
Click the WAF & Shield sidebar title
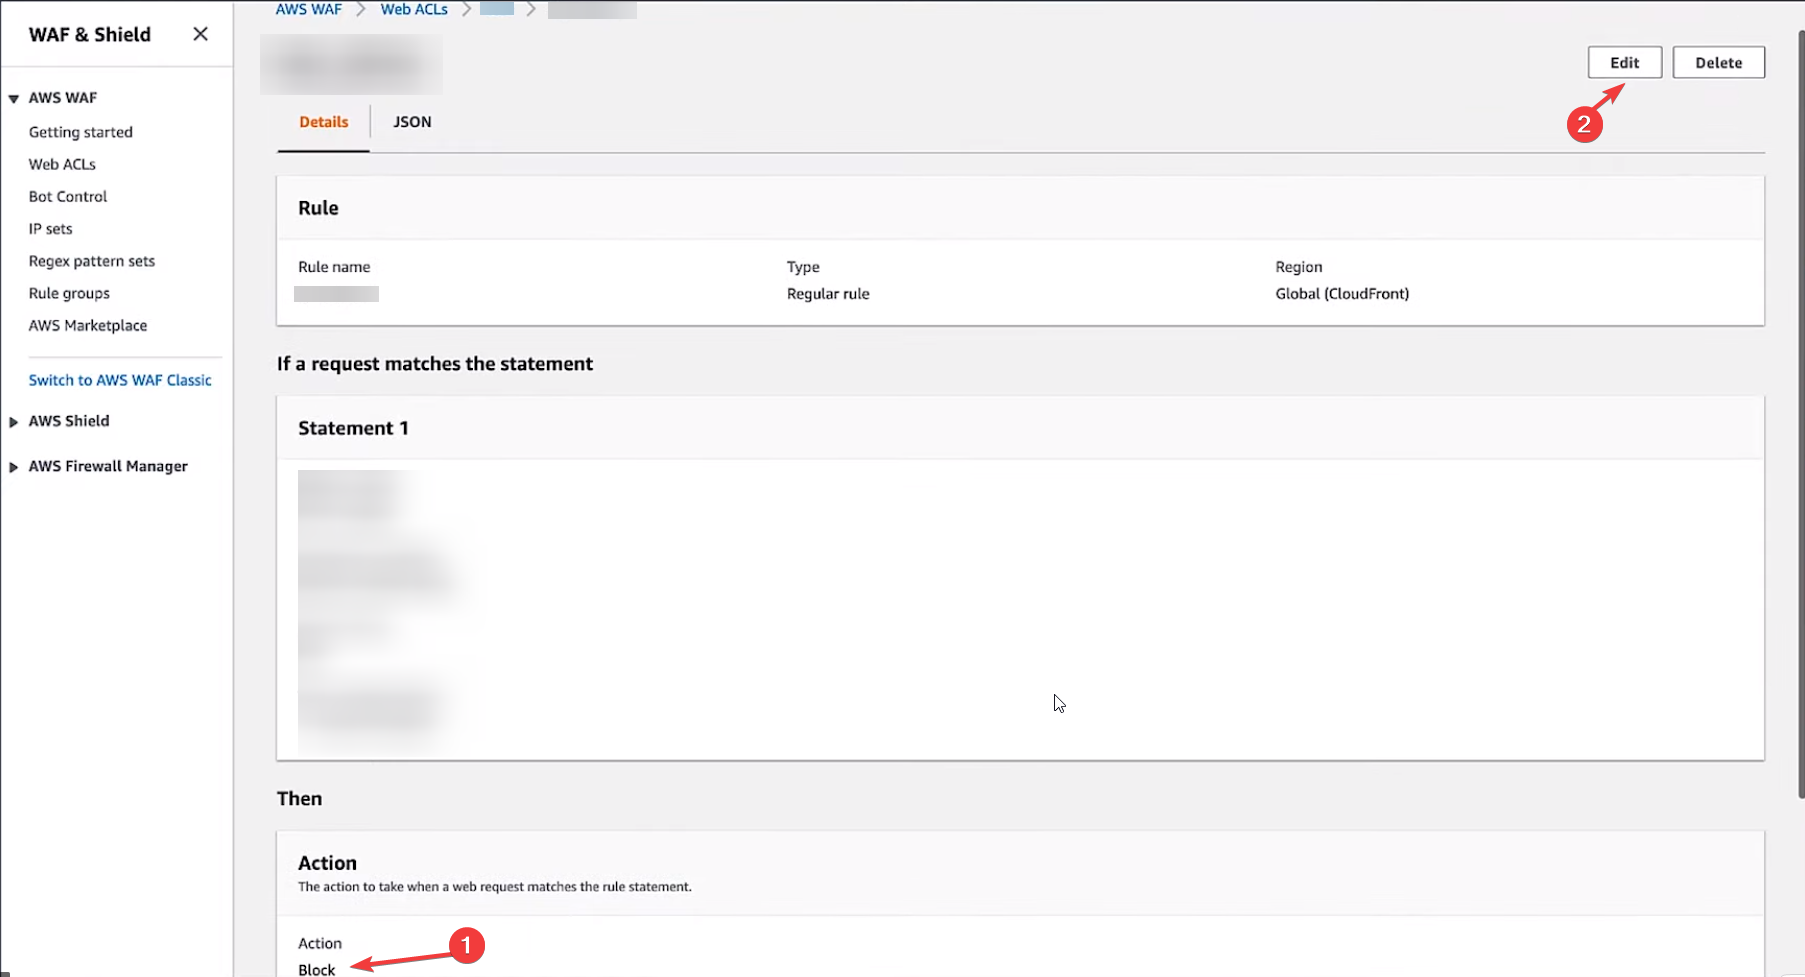pyautogui.click(x=90, y=34)
